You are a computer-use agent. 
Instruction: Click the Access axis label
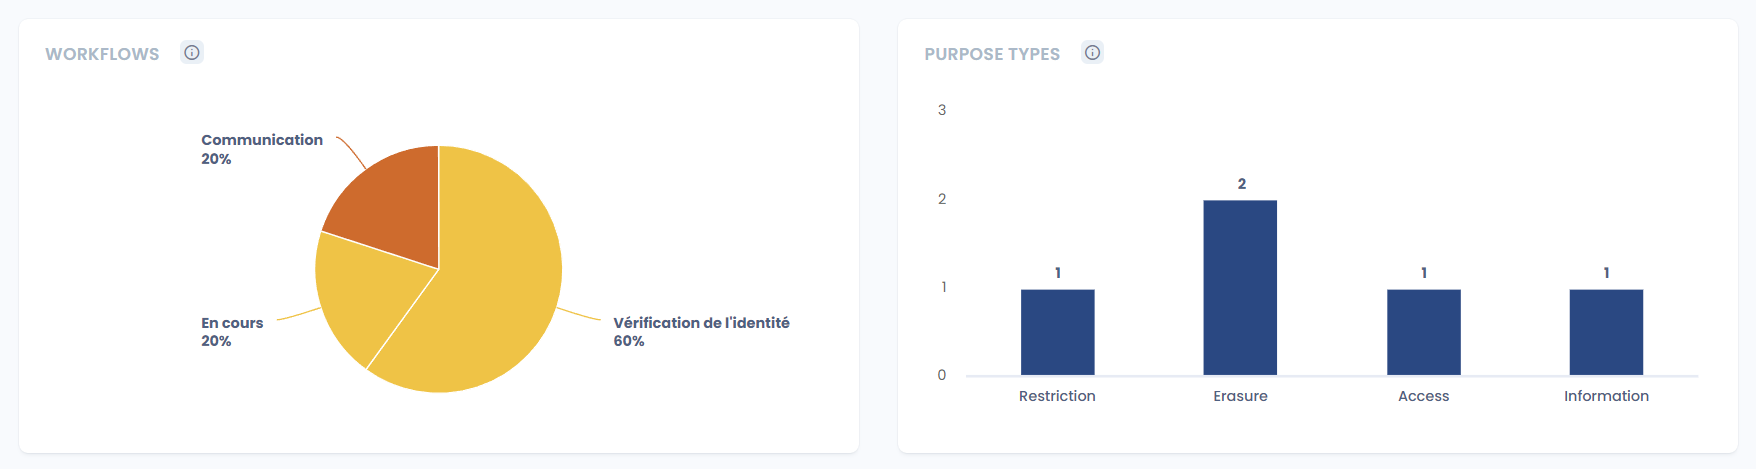pyautogui.click(x=1423, y=396)
